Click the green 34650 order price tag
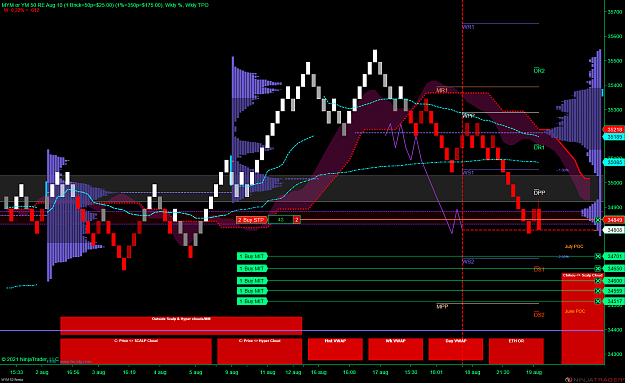This screenshot has width=625, height=383. pos(613,269)
